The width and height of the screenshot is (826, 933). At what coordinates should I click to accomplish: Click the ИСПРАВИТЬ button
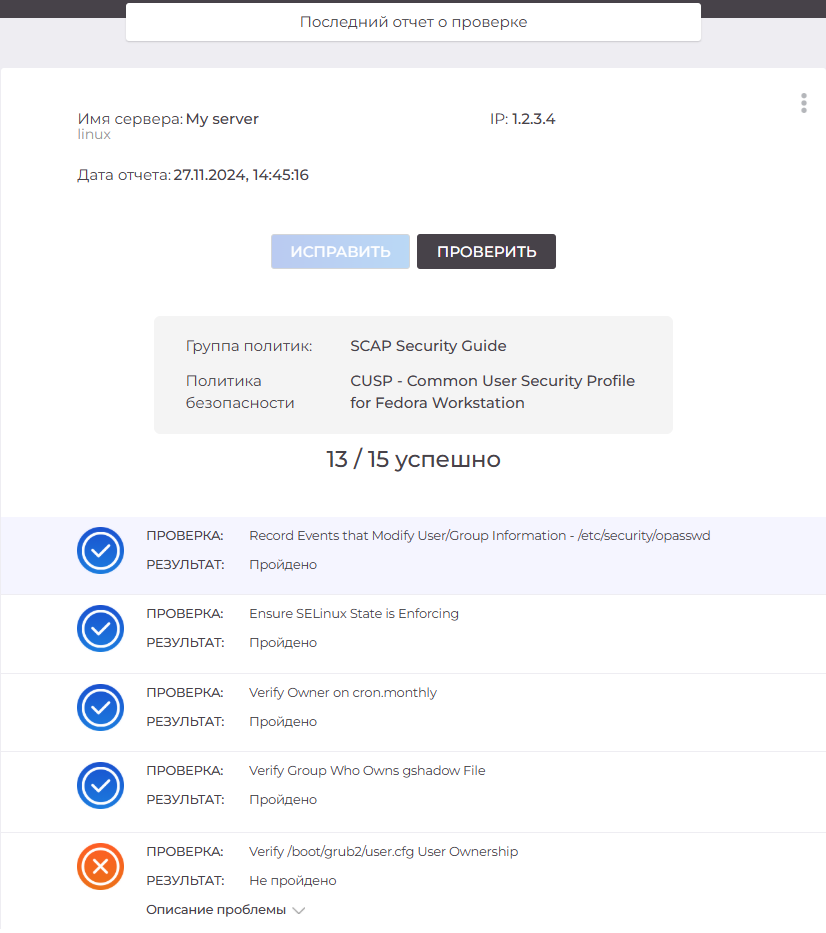tap(340, 252)
